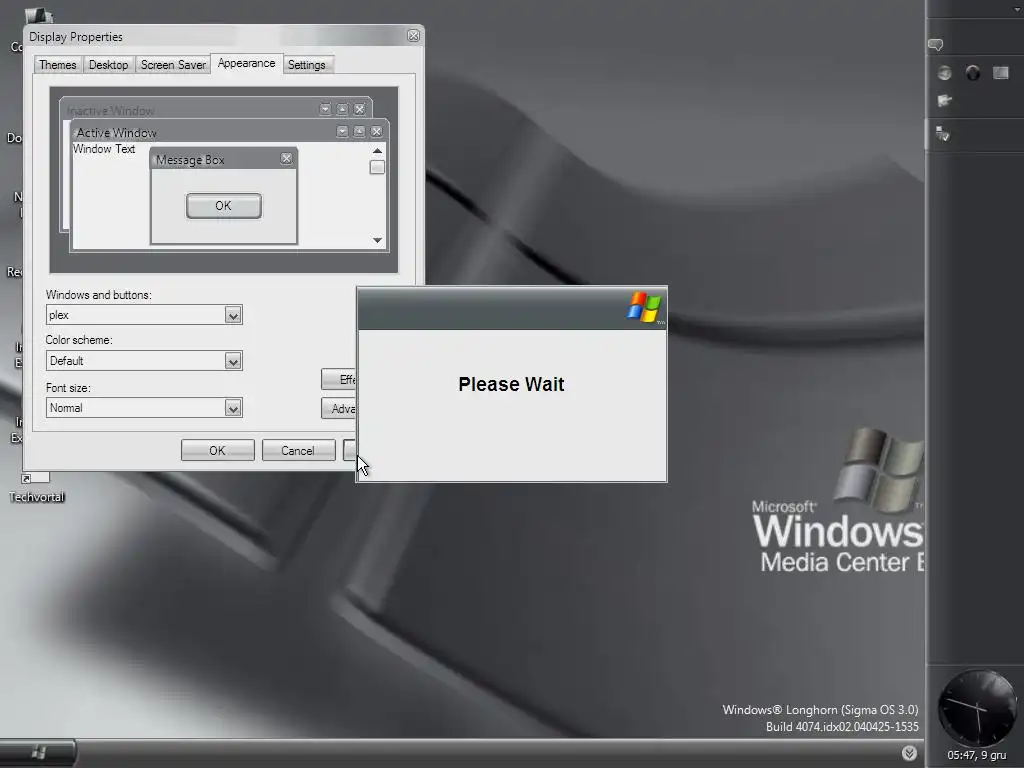Expand the Font size dropdown

click(x=233, y=408)
